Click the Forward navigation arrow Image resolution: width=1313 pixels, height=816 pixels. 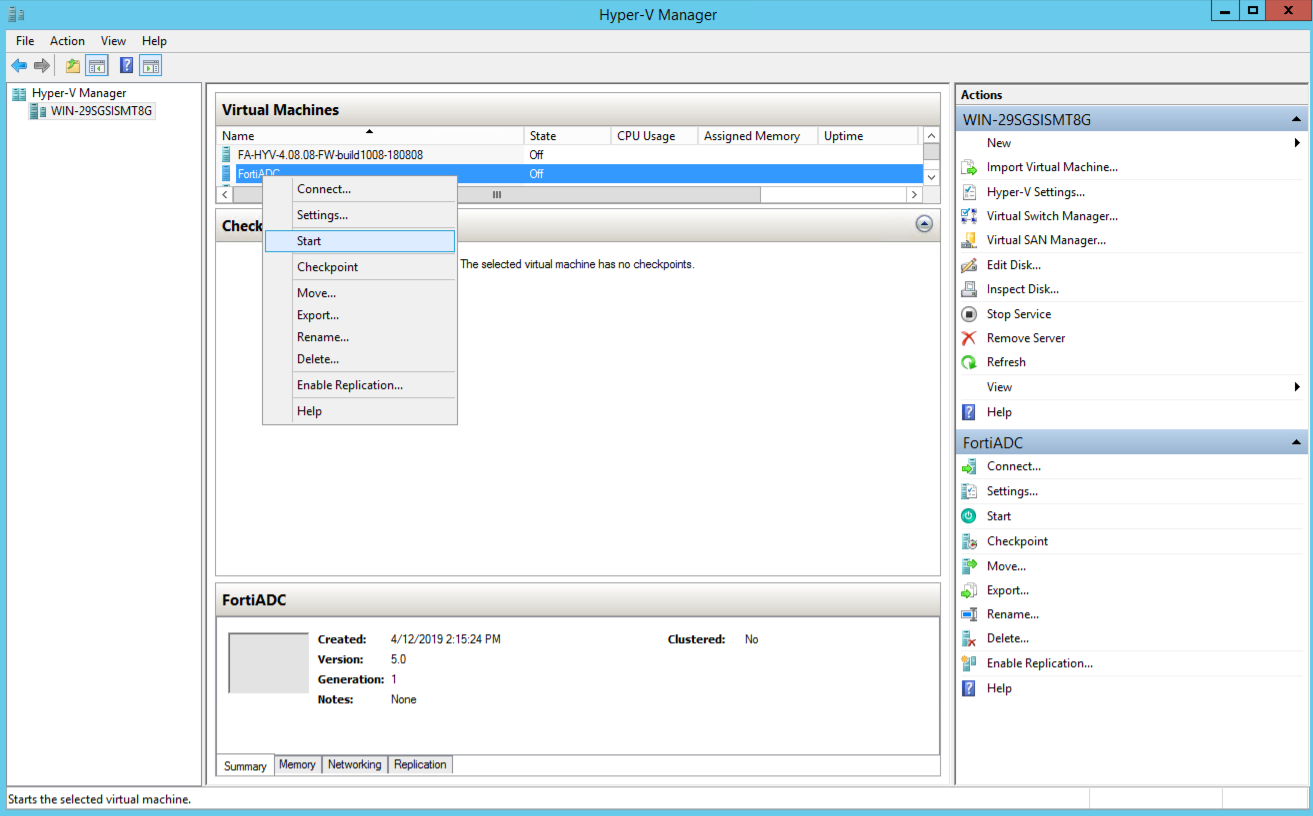tap(40, 65)
